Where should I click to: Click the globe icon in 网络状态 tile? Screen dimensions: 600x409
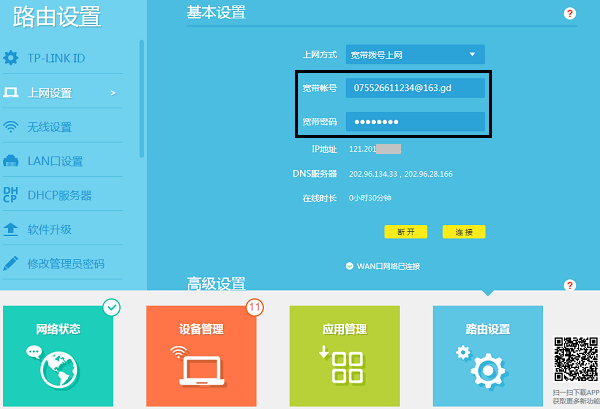tap(59, 370)
